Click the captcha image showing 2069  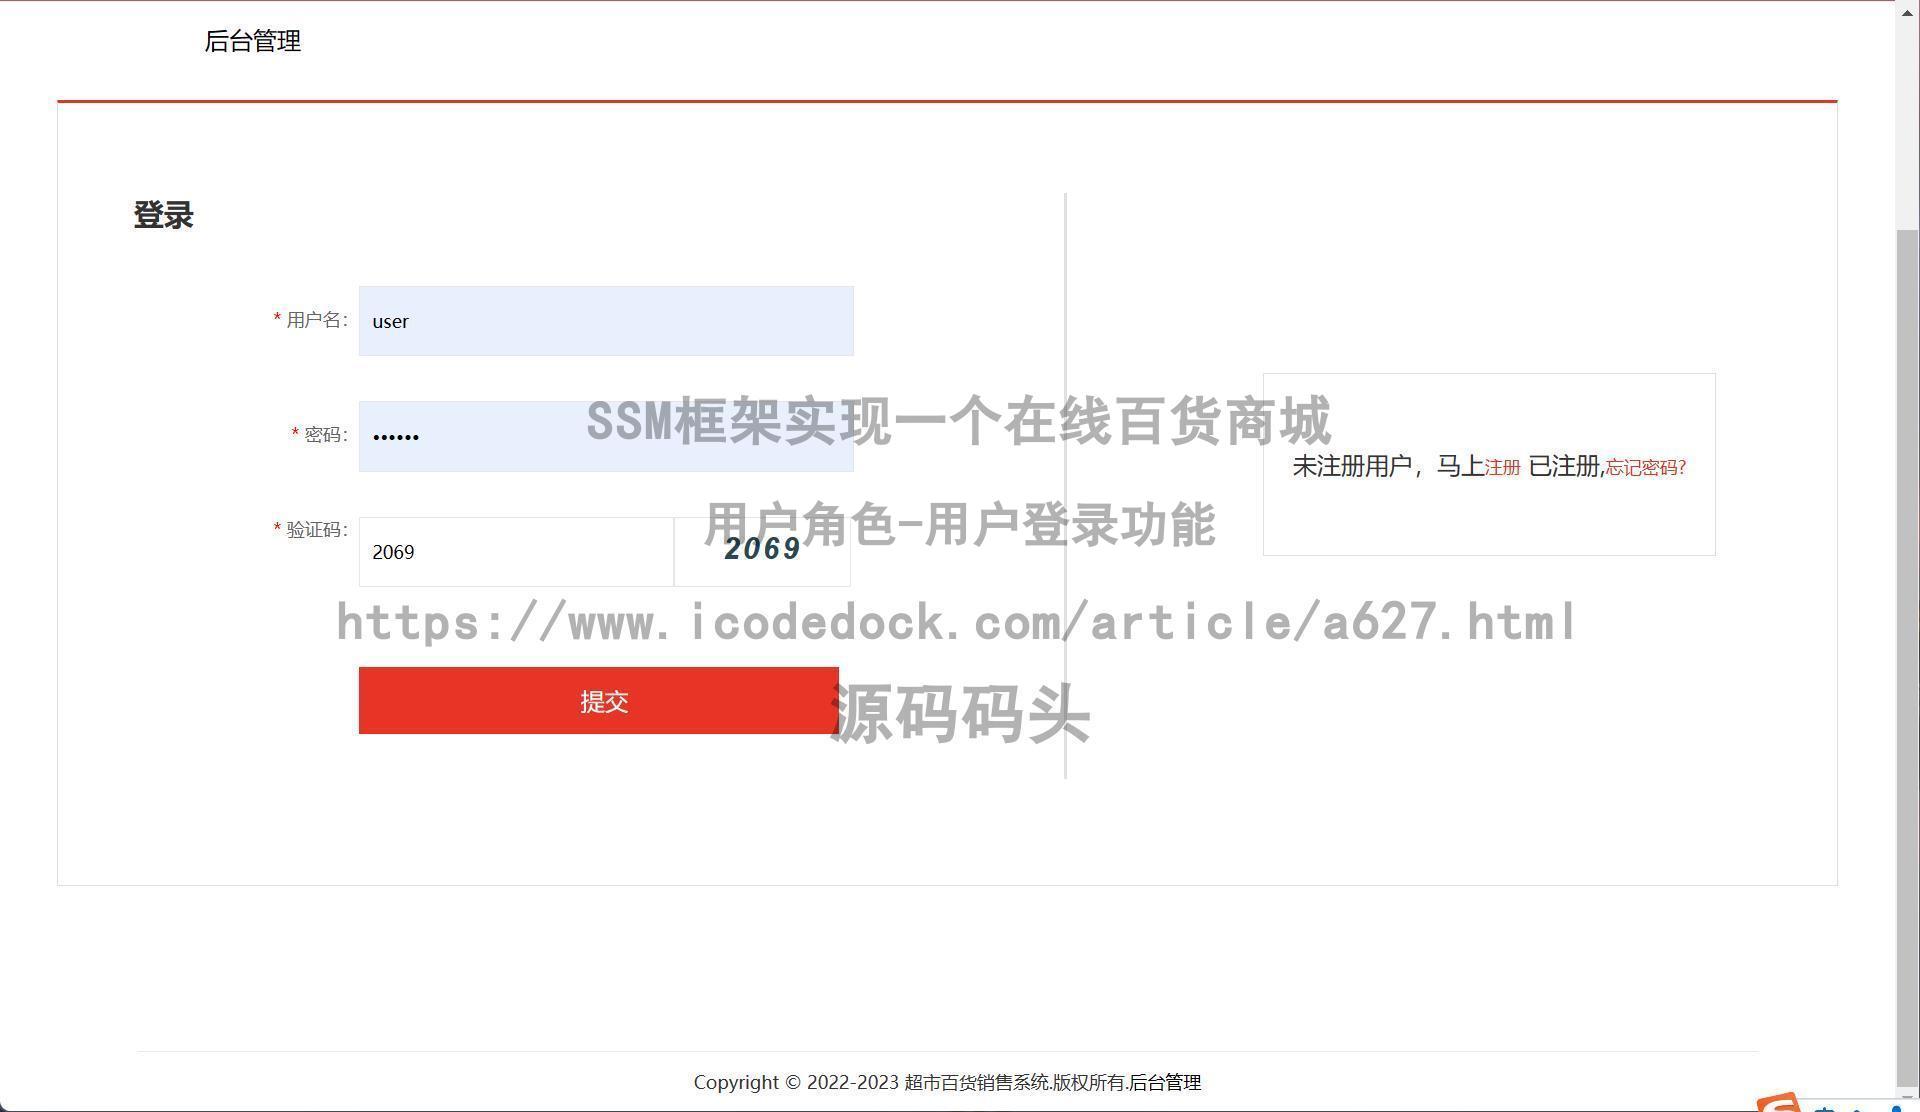(x=762, y=548)
